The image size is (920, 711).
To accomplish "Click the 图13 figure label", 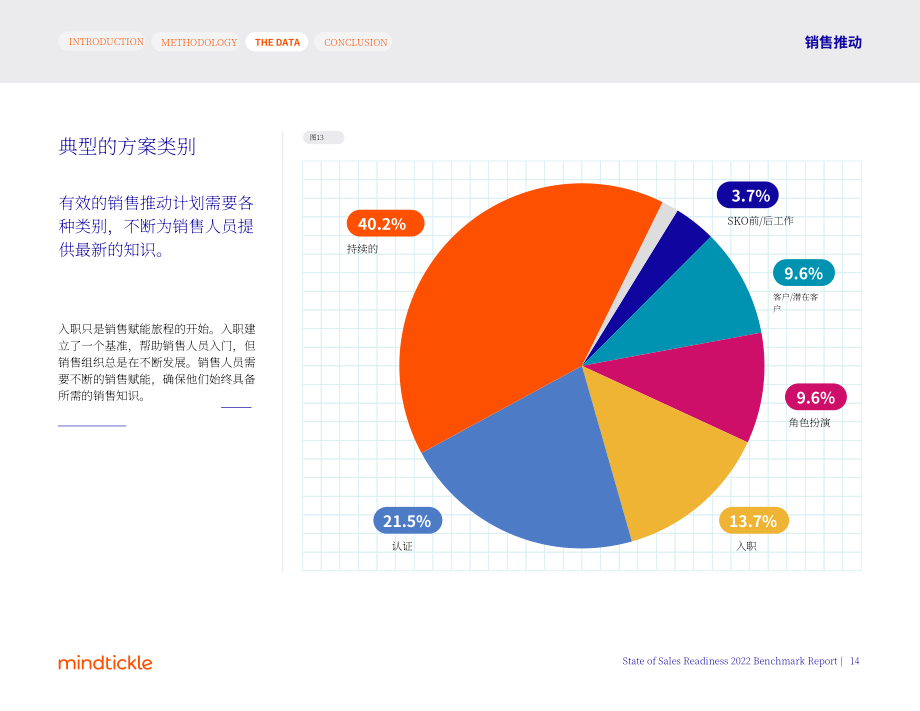I will point(323,137).
